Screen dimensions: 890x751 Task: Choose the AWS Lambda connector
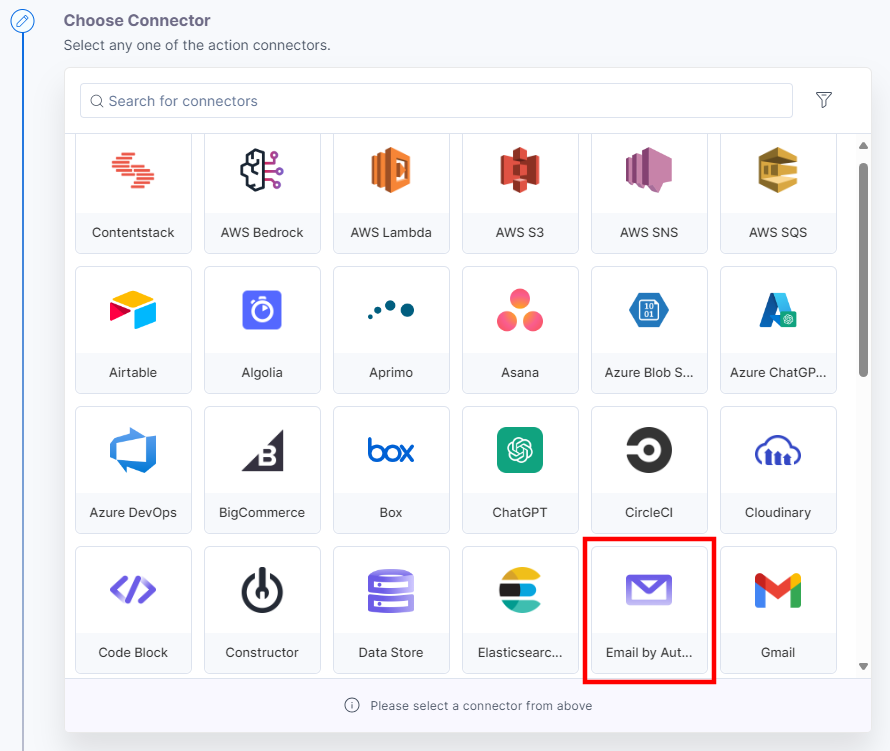(x=391, y=193)
